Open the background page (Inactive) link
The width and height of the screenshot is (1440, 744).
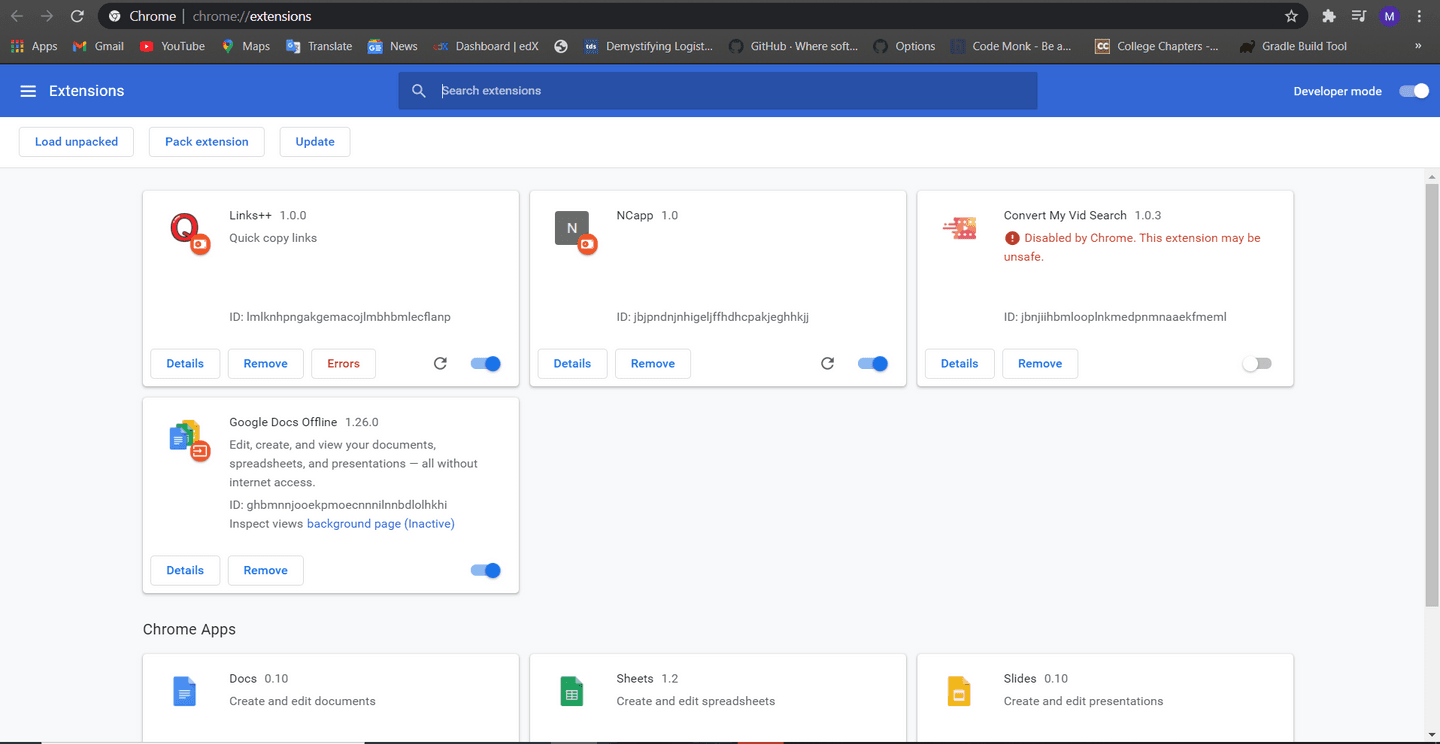[x=381, y=524]
